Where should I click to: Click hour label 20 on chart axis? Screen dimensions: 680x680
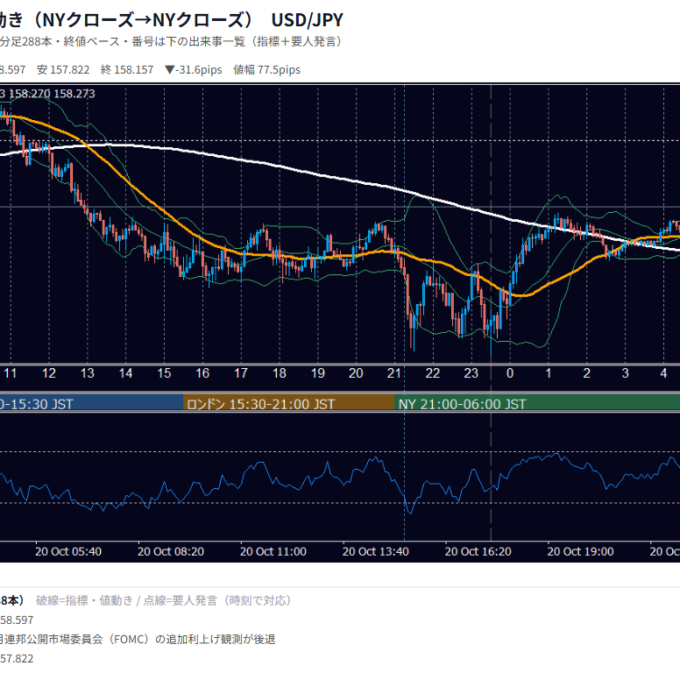(356, 373)
